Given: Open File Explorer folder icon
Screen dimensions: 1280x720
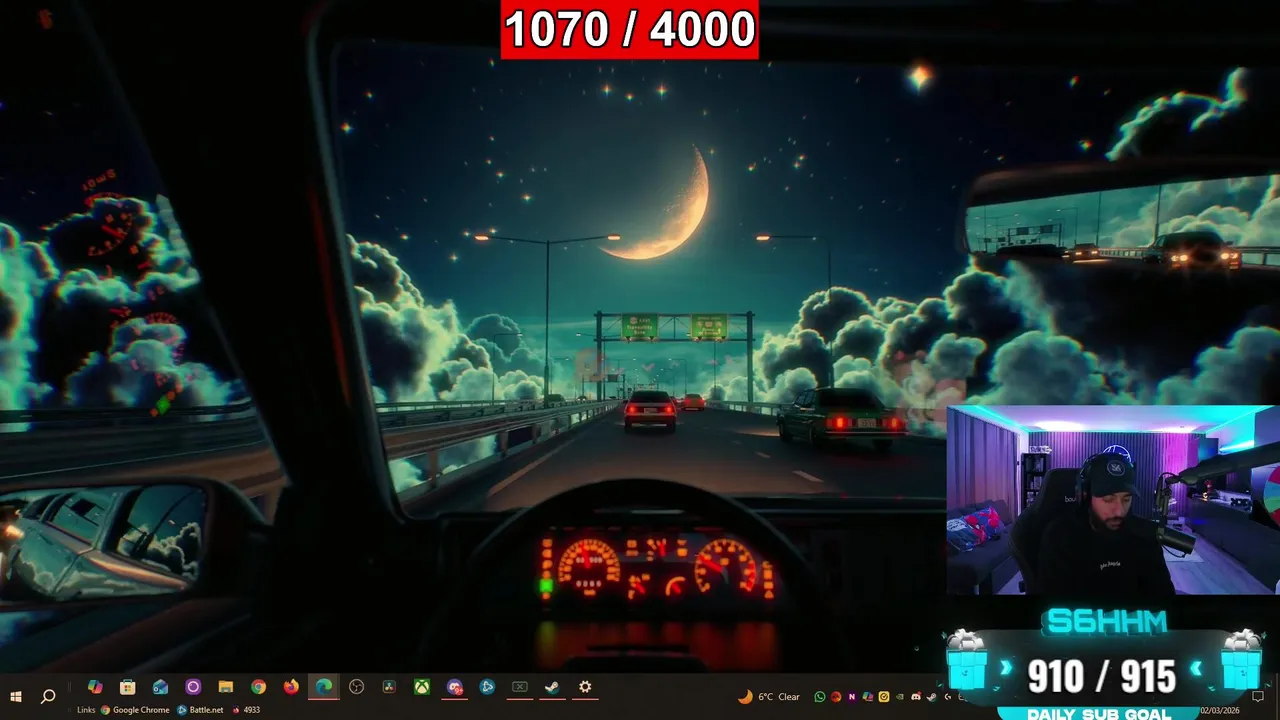Looking at the screenshot, I should click(x=226, y=687).
